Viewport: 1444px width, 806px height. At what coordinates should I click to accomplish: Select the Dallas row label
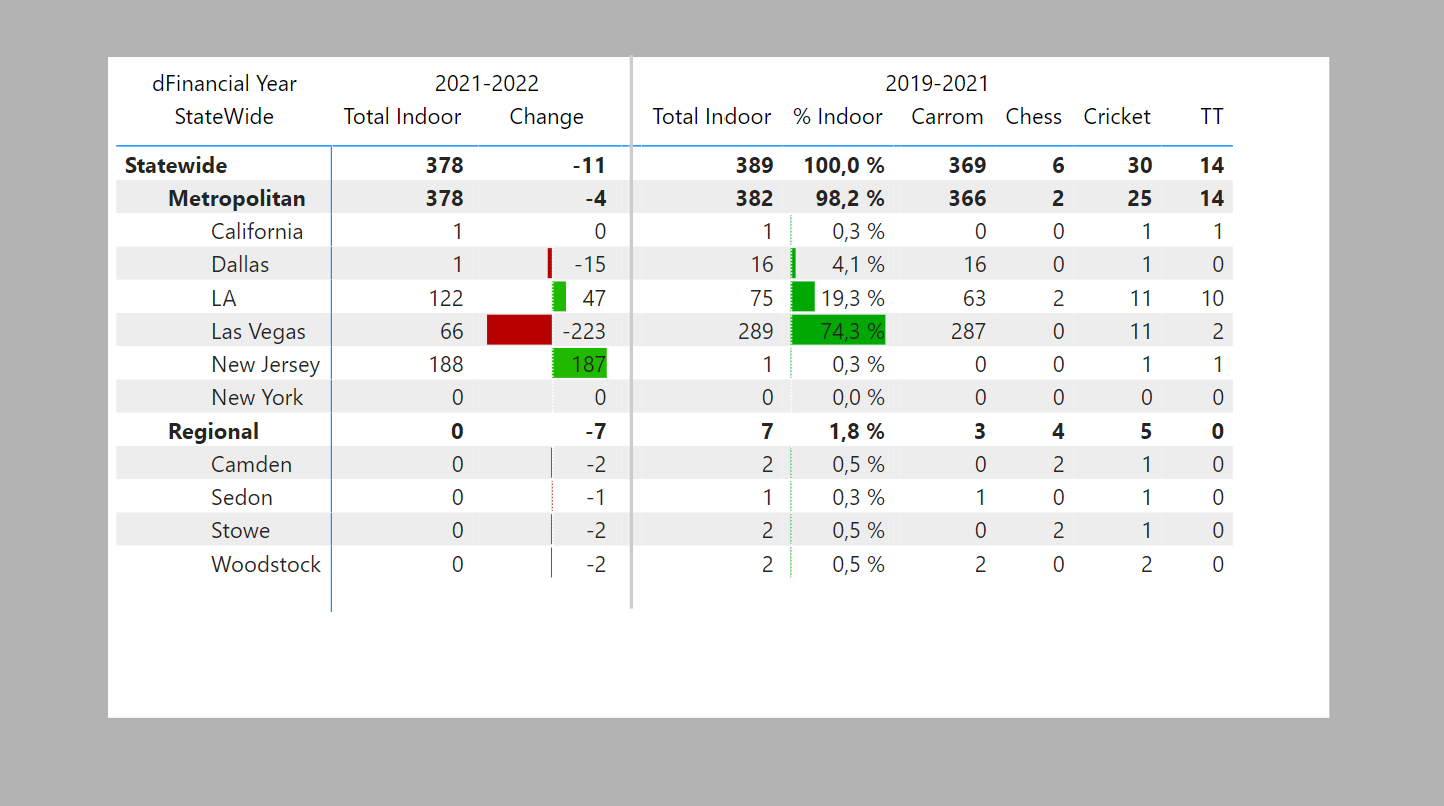[x=240, y=265]
